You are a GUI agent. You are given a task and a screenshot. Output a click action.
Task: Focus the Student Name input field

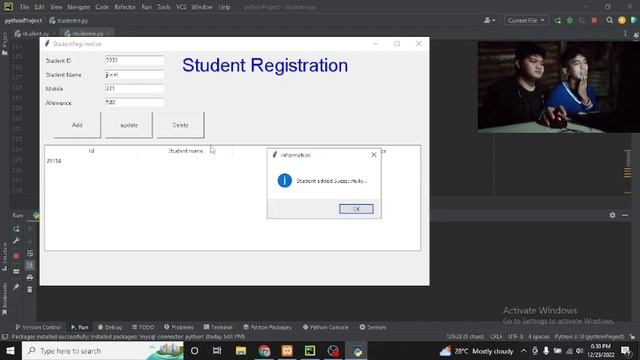(134, 74)
